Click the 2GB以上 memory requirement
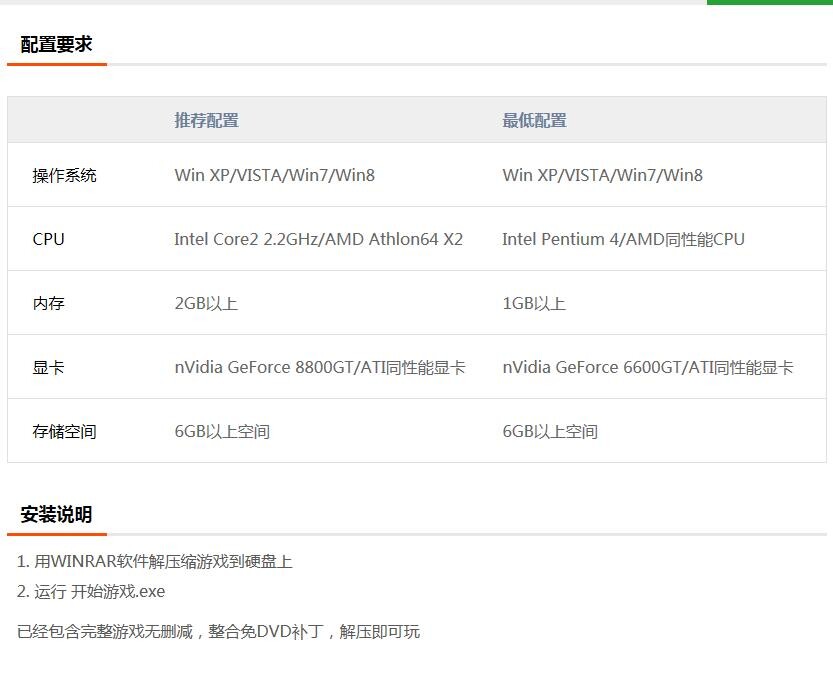The image size is (833, 682). (207, 303)
